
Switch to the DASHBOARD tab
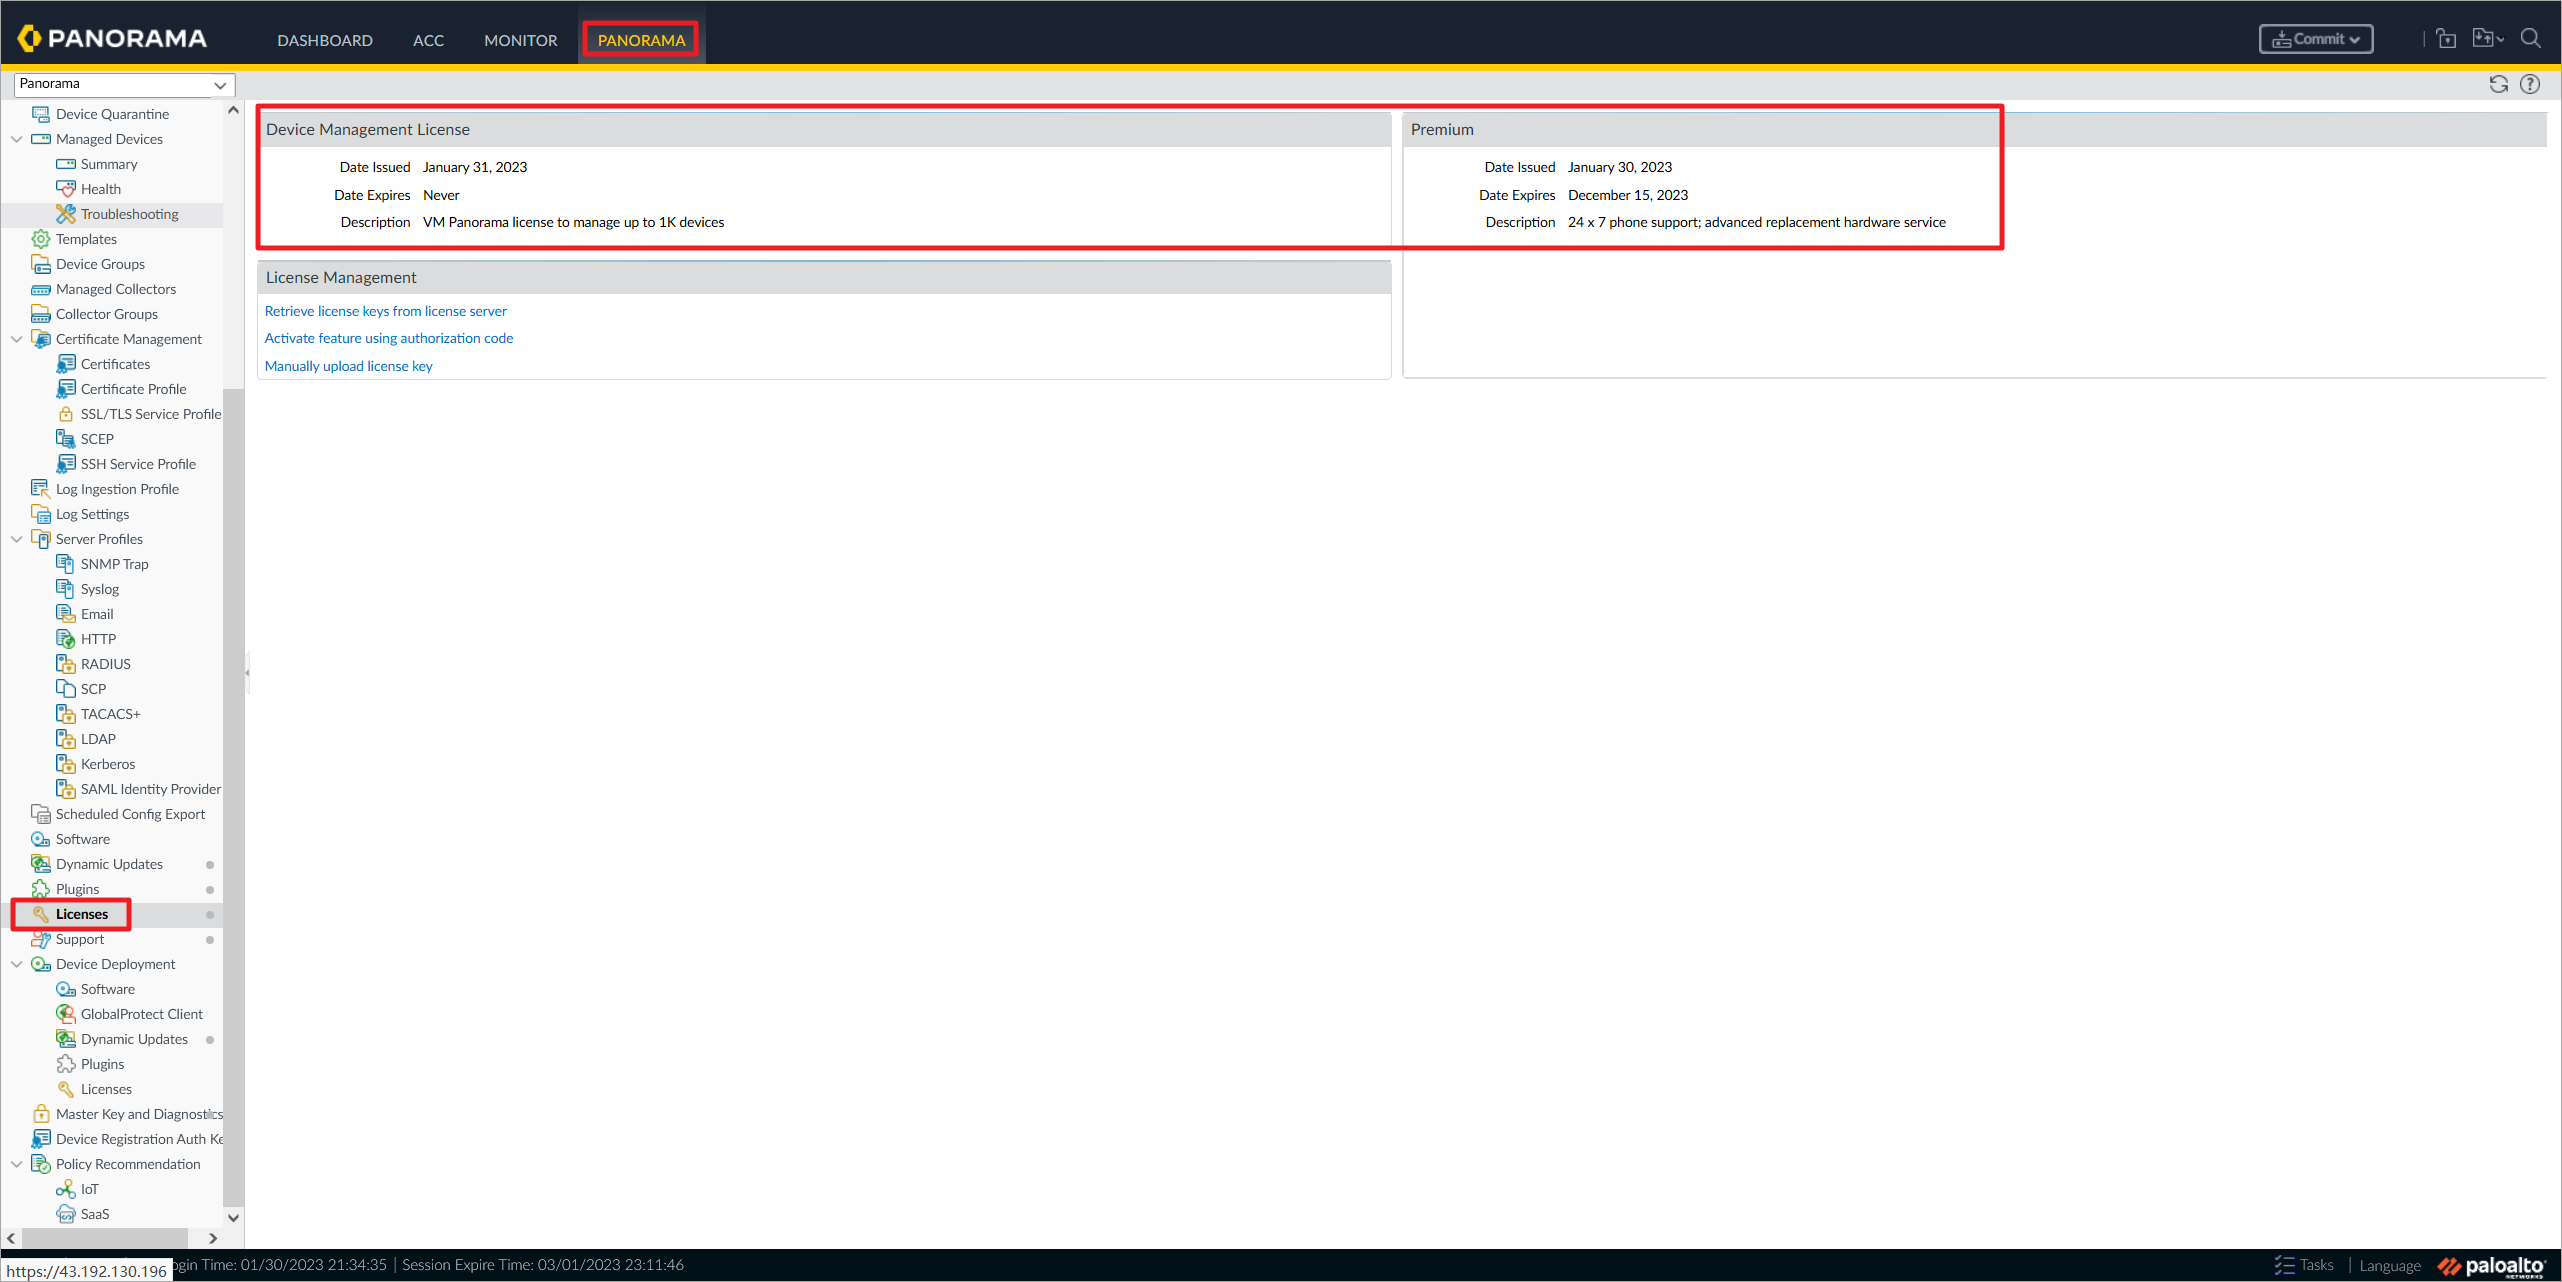[x=325, y=40]
